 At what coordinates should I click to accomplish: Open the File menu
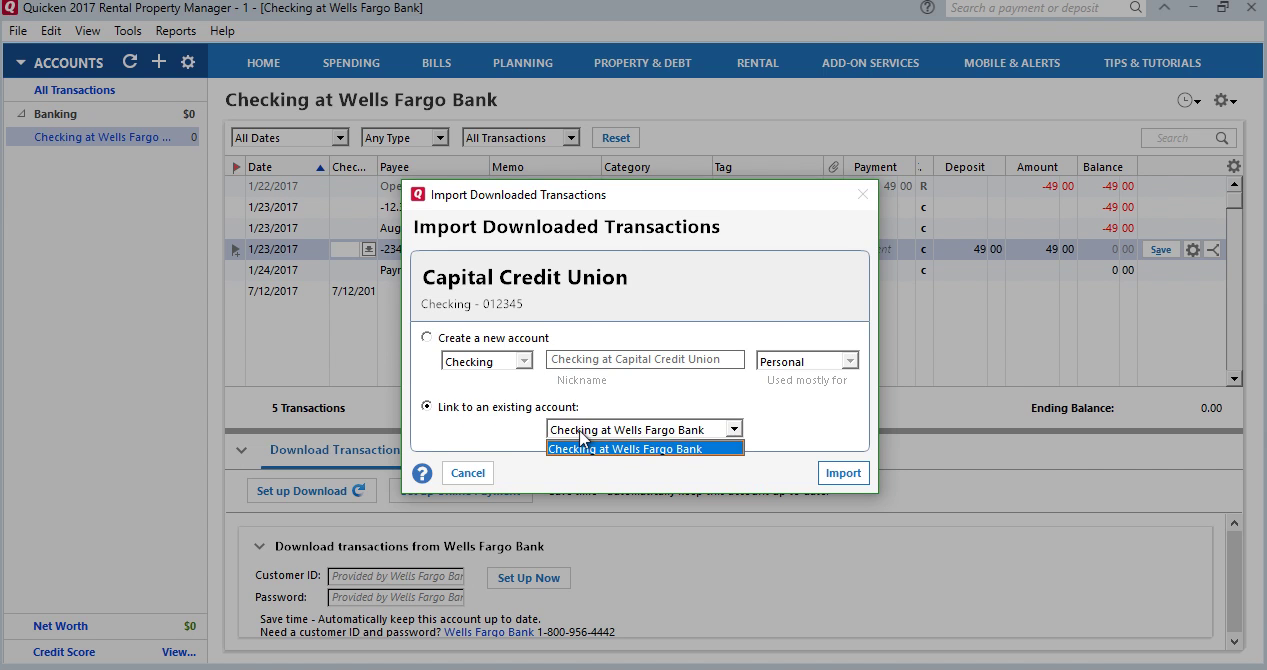(18, 31)
